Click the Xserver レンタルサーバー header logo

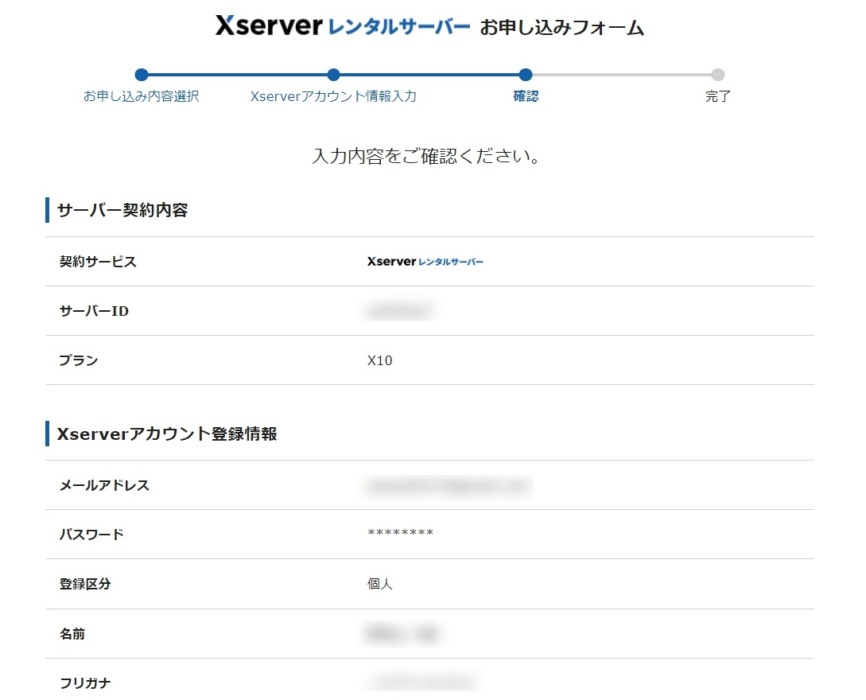(x=342, y=25)
